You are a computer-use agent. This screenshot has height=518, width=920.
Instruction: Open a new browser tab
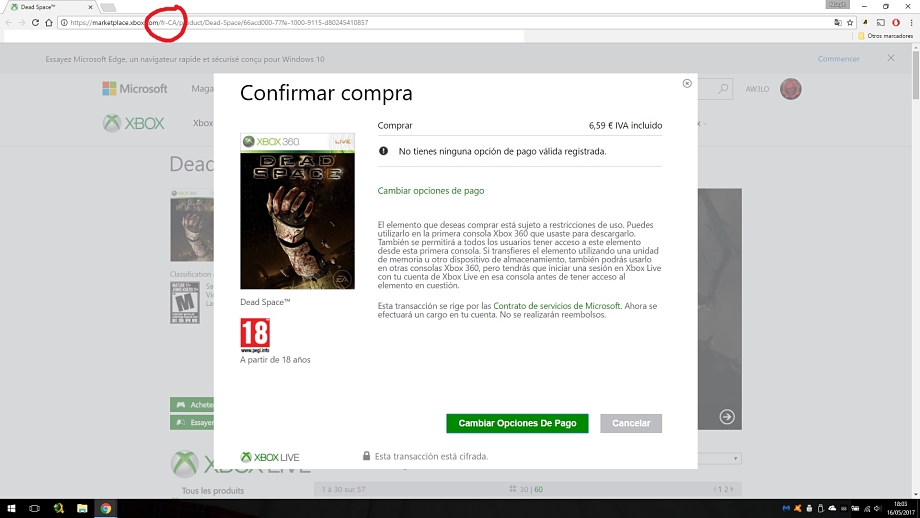pyautogui.click(x=108, y=7)
